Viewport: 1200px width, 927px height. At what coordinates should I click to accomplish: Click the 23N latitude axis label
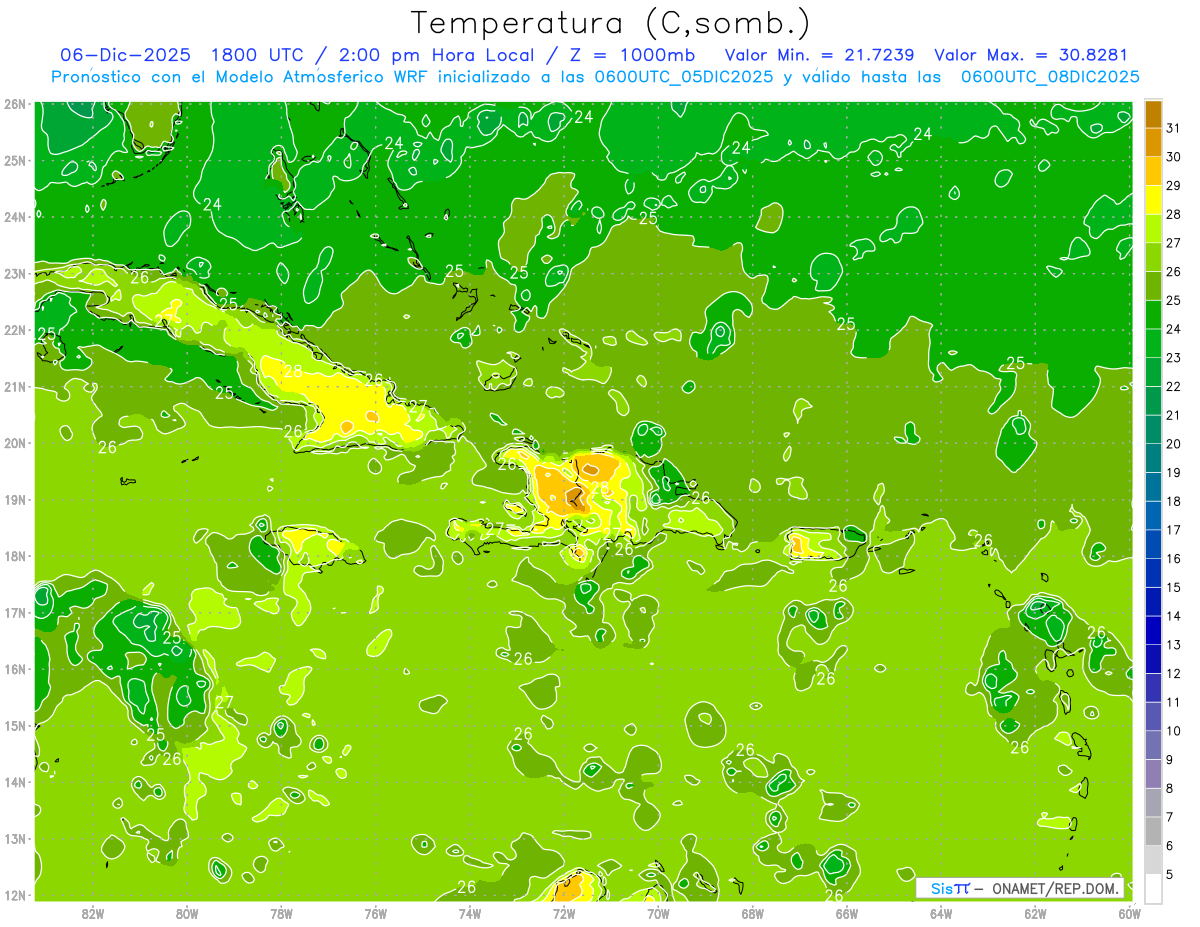coord(15,274)
